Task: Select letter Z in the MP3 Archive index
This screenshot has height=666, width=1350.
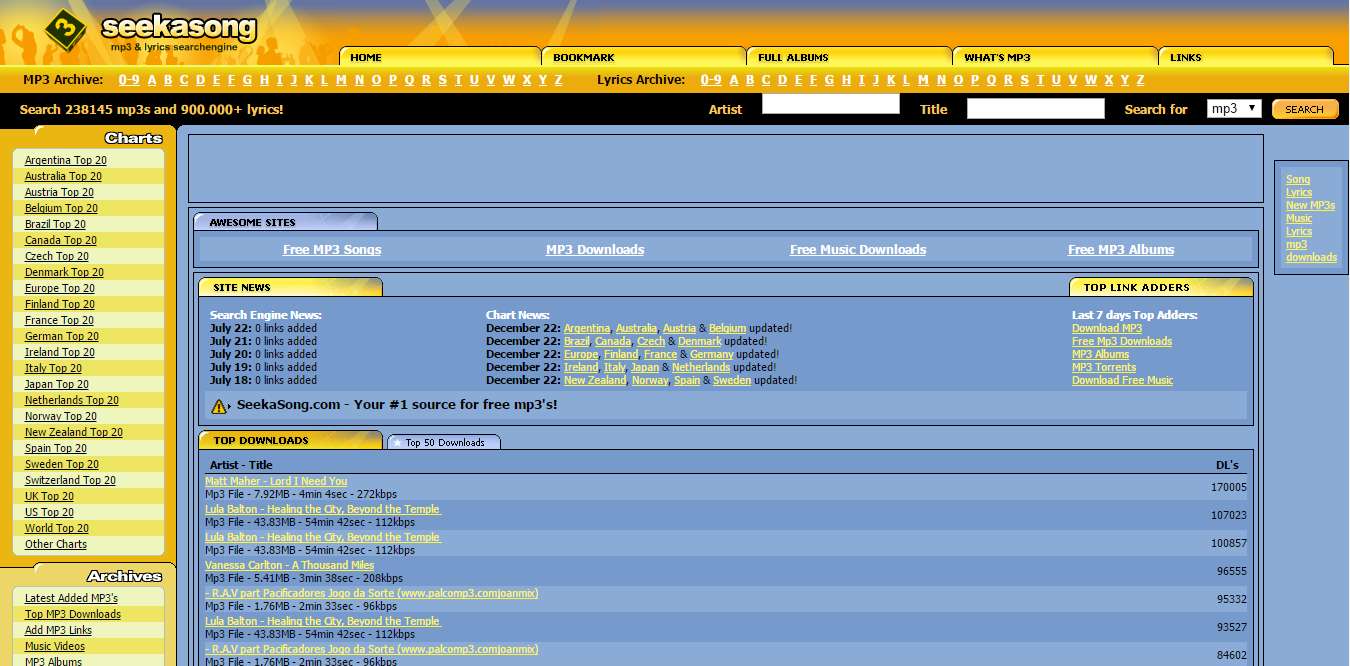Action: tap(558, 80)
